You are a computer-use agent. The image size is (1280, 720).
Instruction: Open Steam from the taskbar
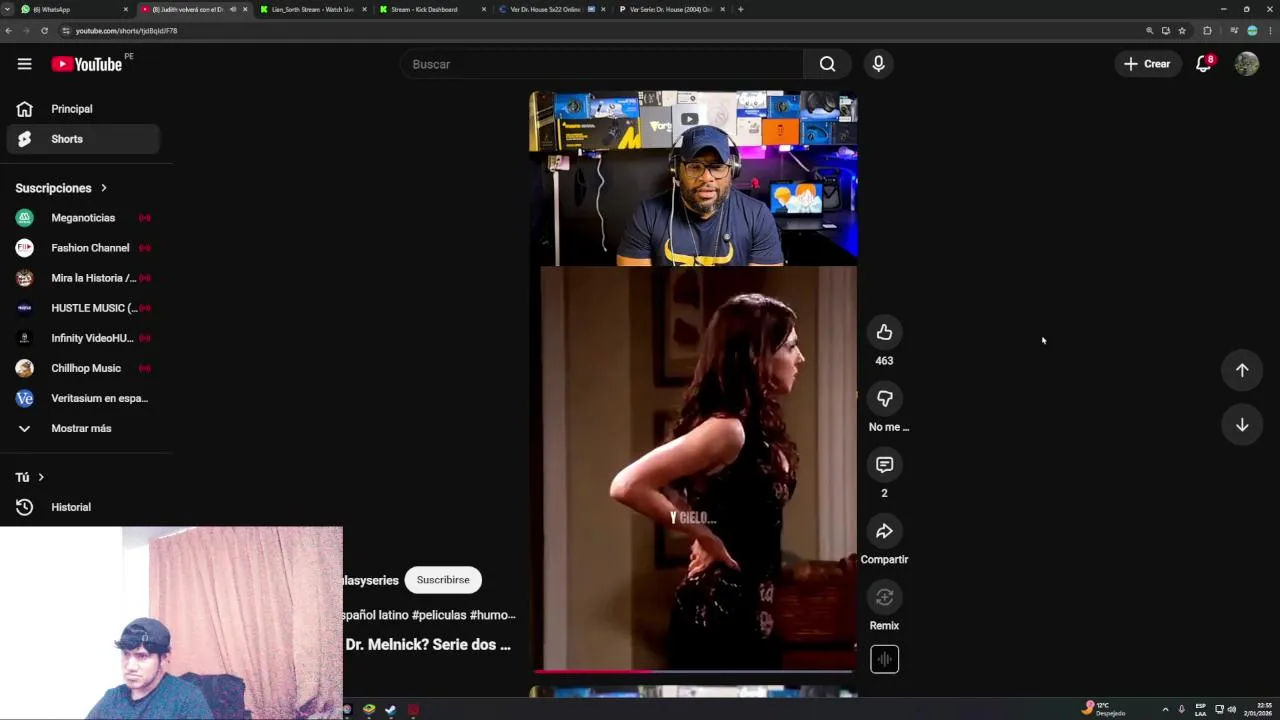390,710
